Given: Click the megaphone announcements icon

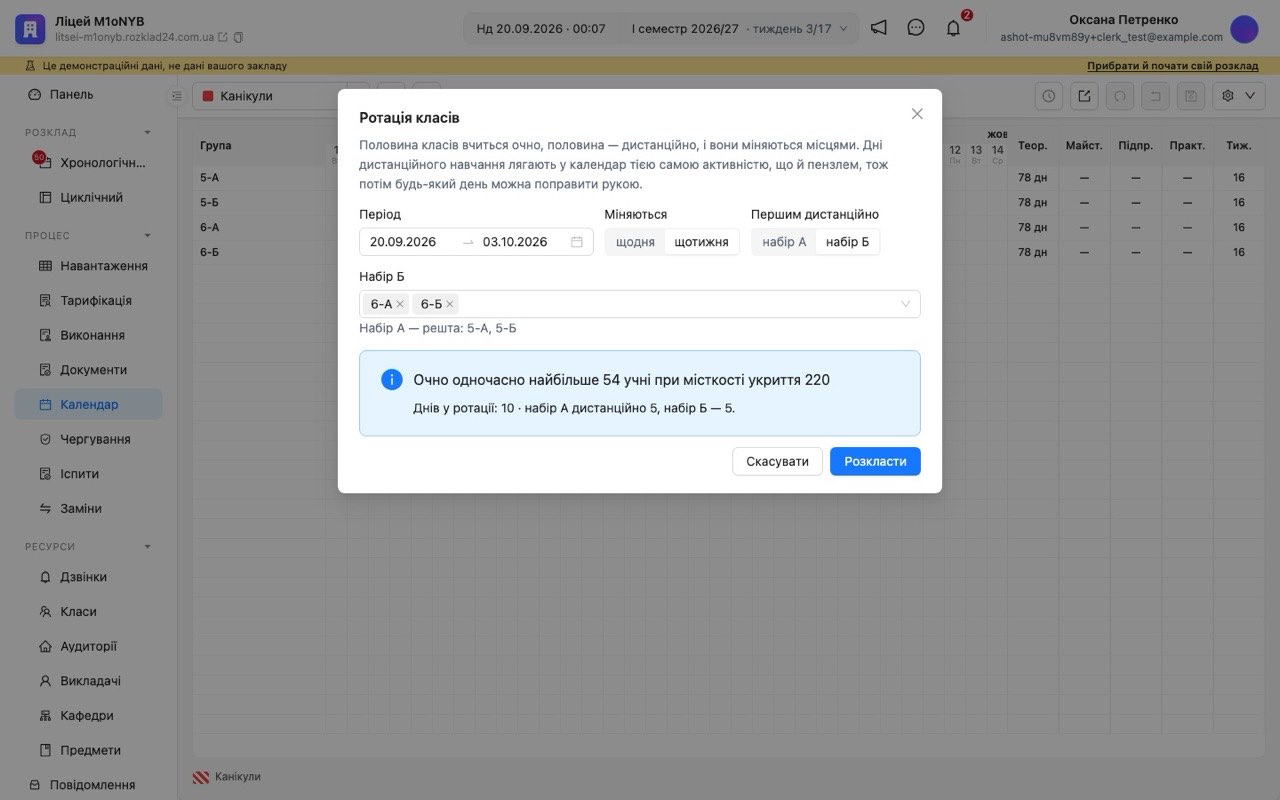Looking at the screenshot, I should coord(878,28).
